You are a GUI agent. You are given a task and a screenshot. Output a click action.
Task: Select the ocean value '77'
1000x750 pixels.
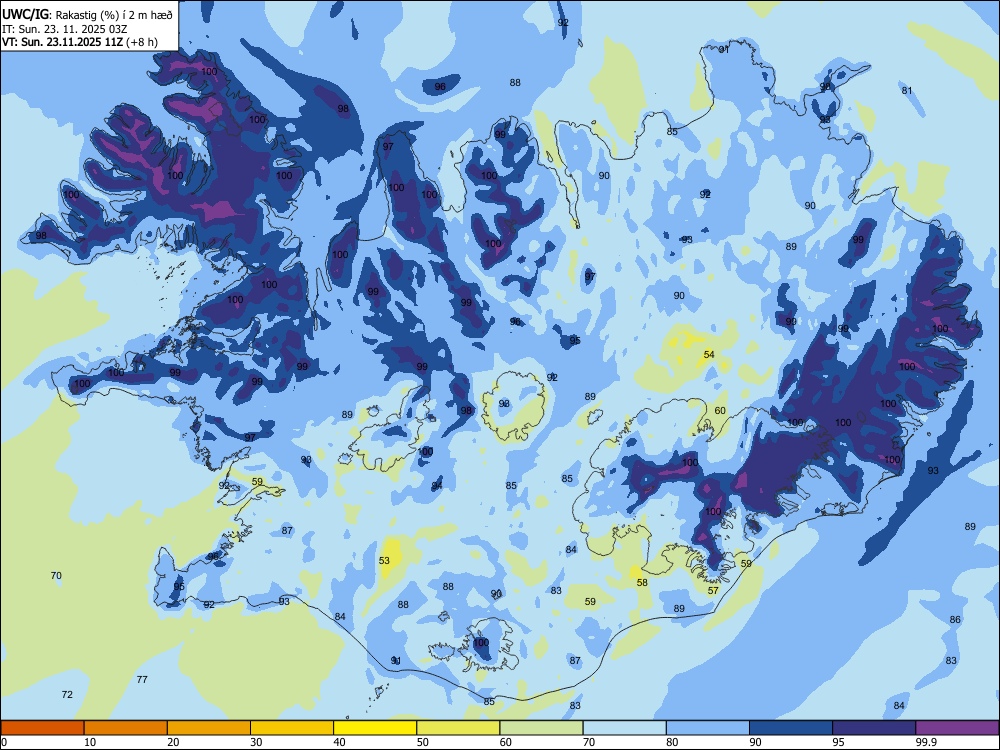point(142,679)
